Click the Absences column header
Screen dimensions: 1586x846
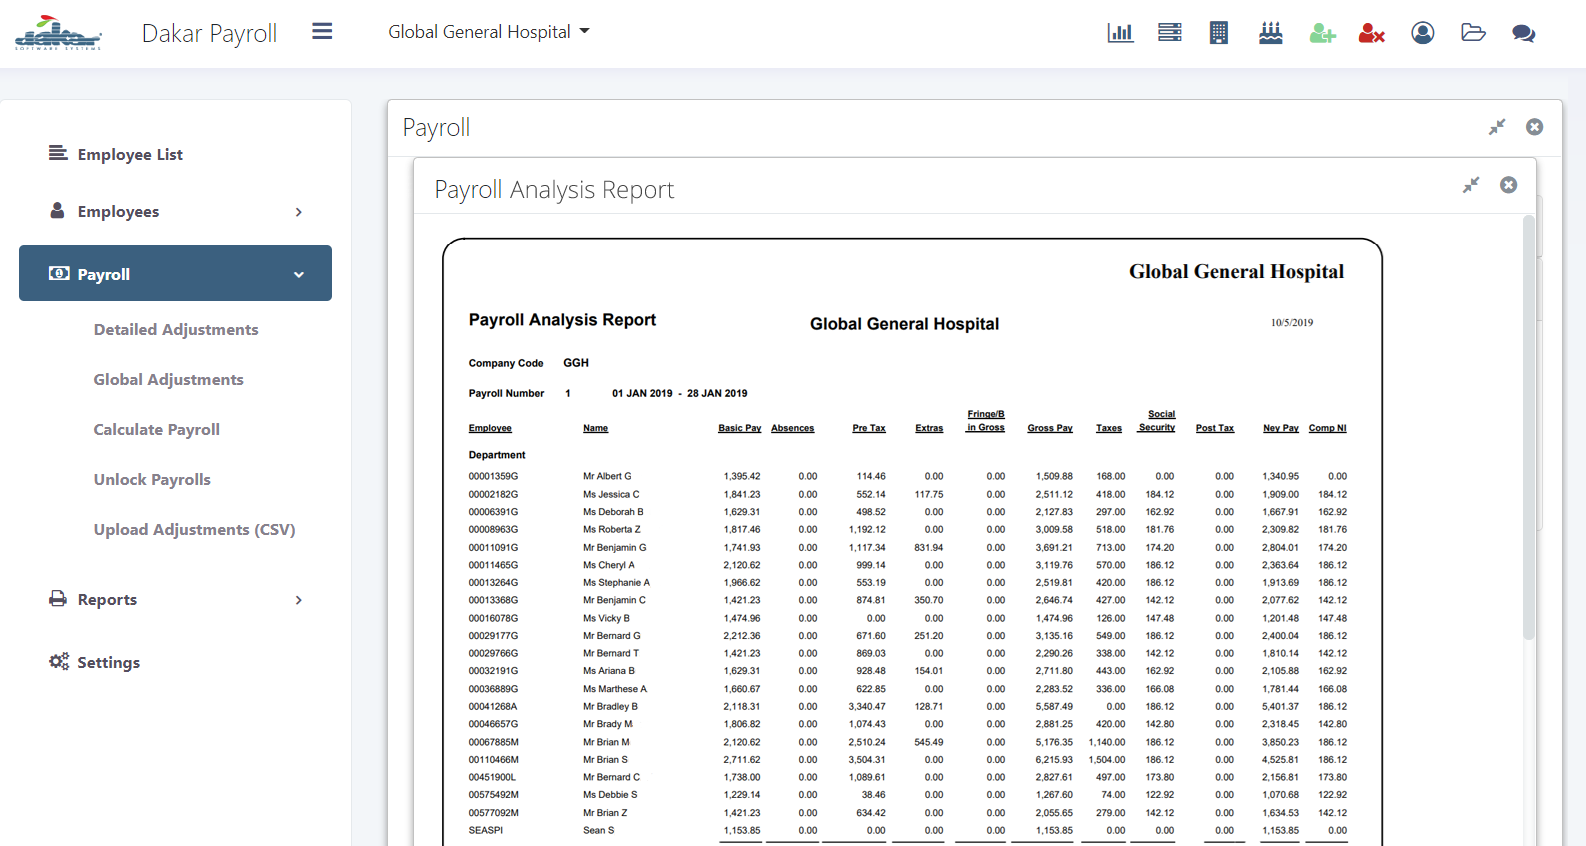click(792, 428)
